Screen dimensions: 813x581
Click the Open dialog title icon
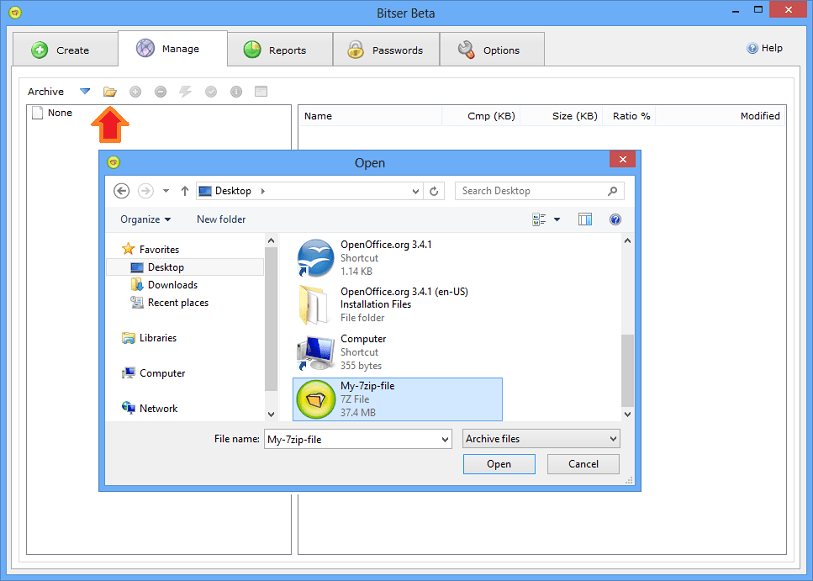pyautogui.click(x=114, y=162)
